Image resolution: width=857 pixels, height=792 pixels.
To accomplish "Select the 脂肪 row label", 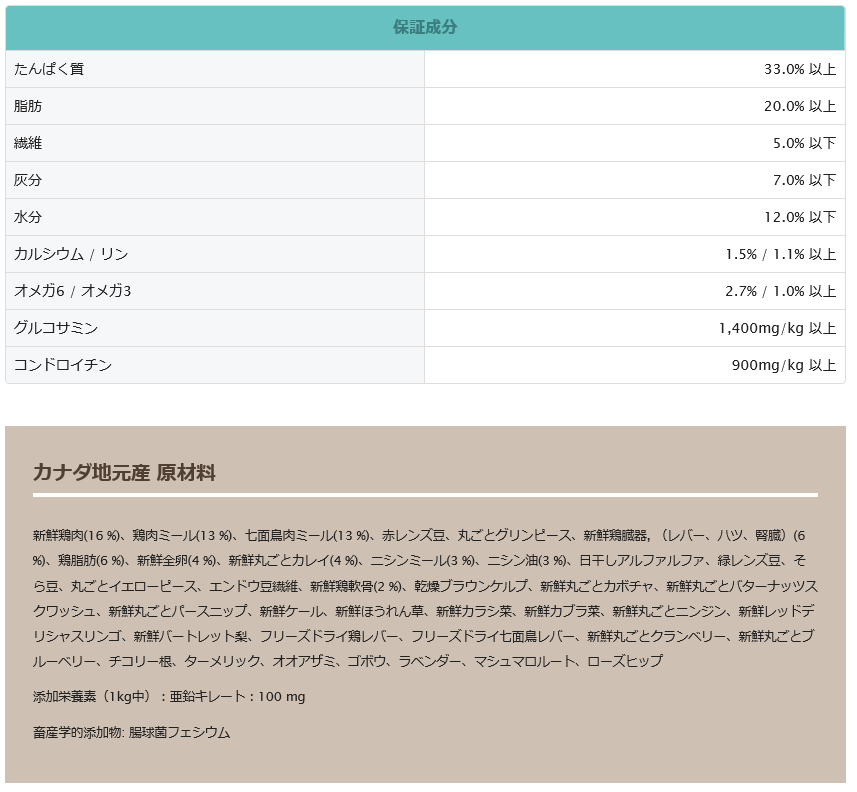I will click(x=28, y=106).
